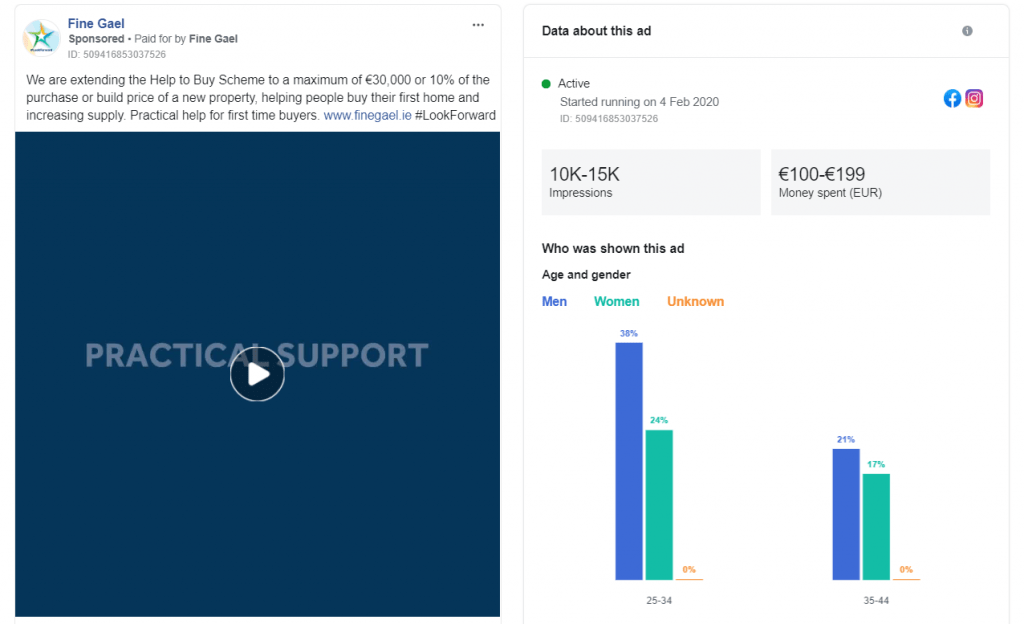Click the Facebook platform icon
The width and height of the screenshot is (1024, 624).
952,98
